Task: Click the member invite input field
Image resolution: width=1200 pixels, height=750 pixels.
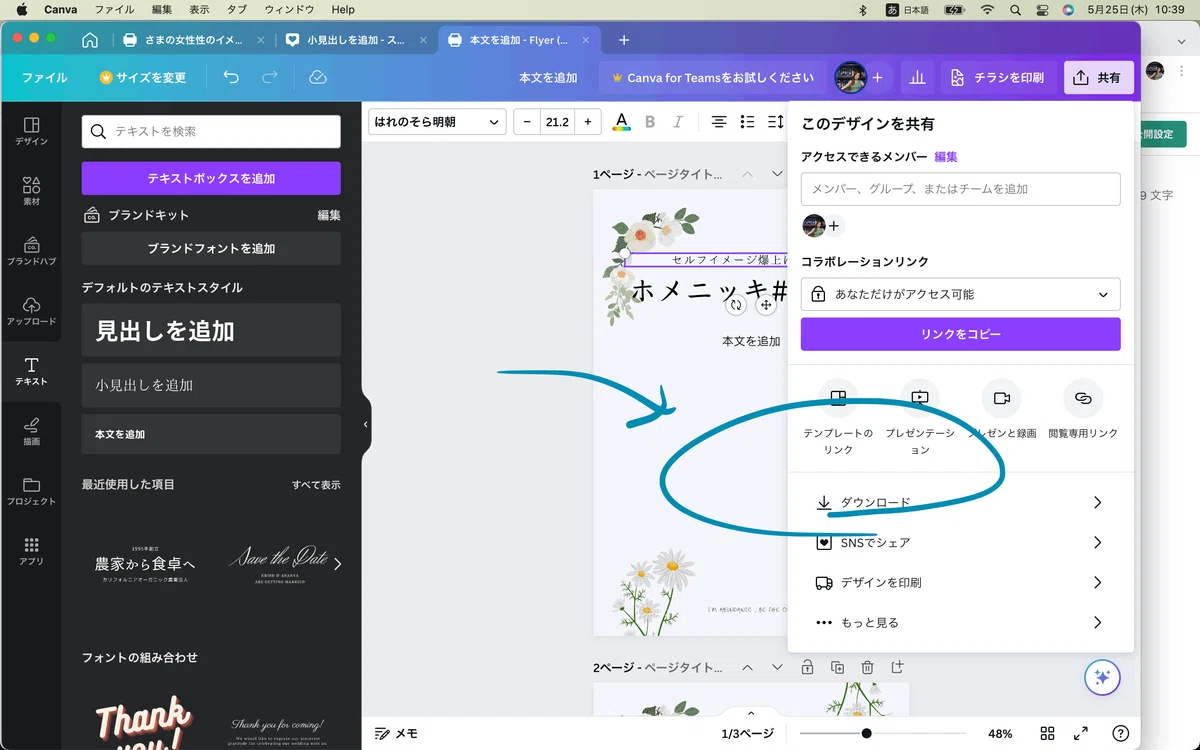Action: (x=960, y=189)
